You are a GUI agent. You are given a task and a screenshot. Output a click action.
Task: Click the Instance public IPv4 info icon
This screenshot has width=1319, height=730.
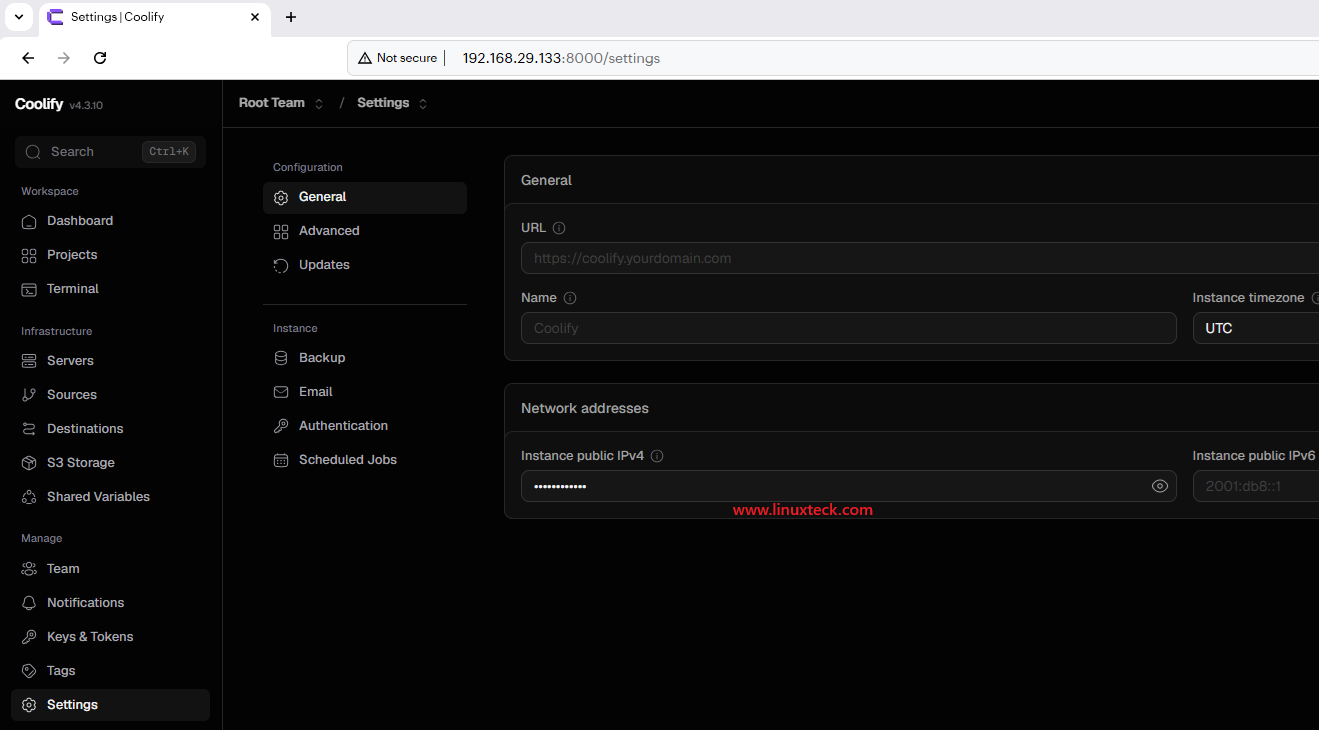(657, 456)
